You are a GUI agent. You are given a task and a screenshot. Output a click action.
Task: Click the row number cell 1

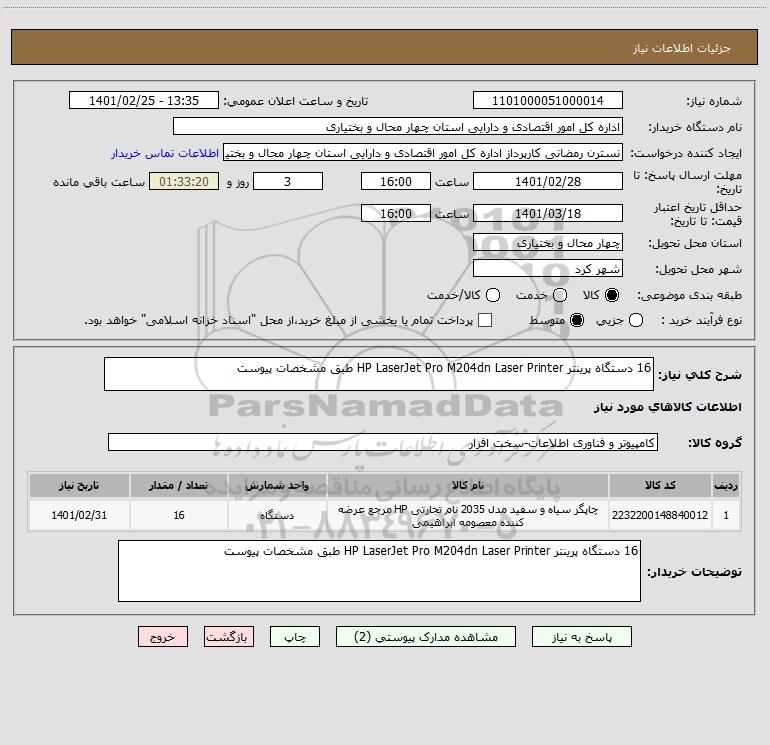[726, 515]
